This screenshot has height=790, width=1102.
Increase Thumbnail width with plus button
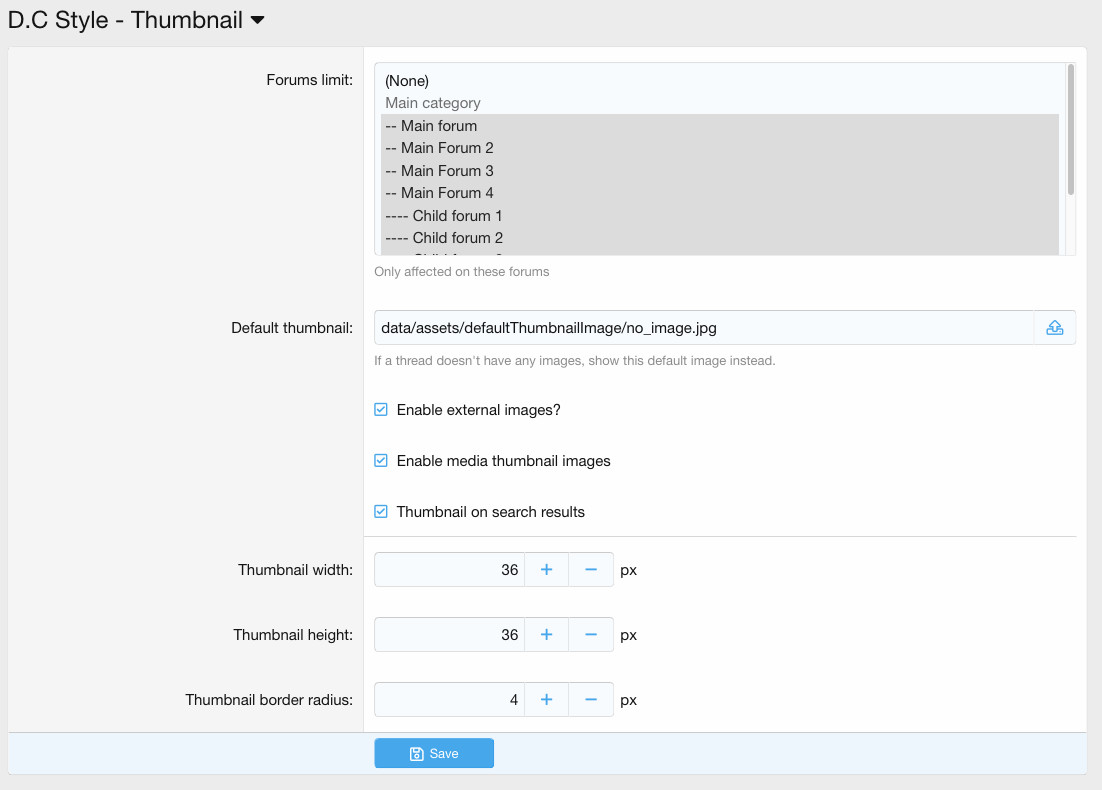tap(546, 570)
